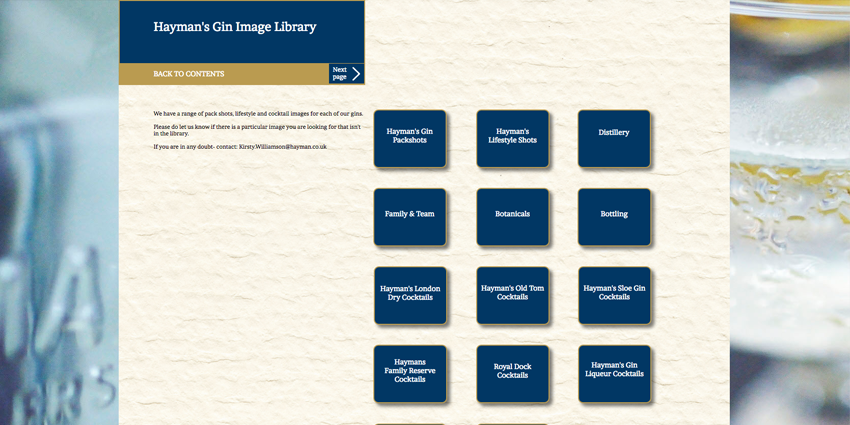Click the Bottling tile
This screenshot has width=850, height=425.
[614, 216]
